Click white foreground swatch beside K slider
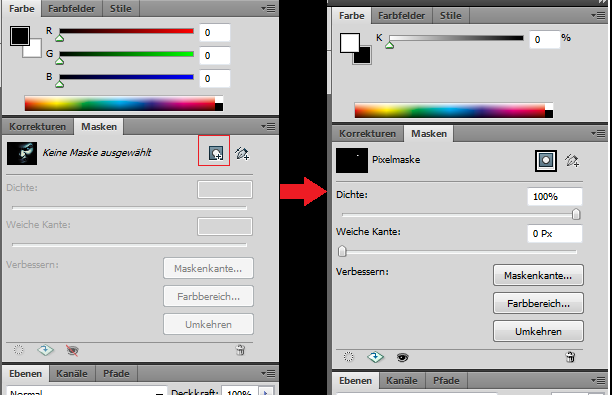612x395 pixels. click(349, 43)
